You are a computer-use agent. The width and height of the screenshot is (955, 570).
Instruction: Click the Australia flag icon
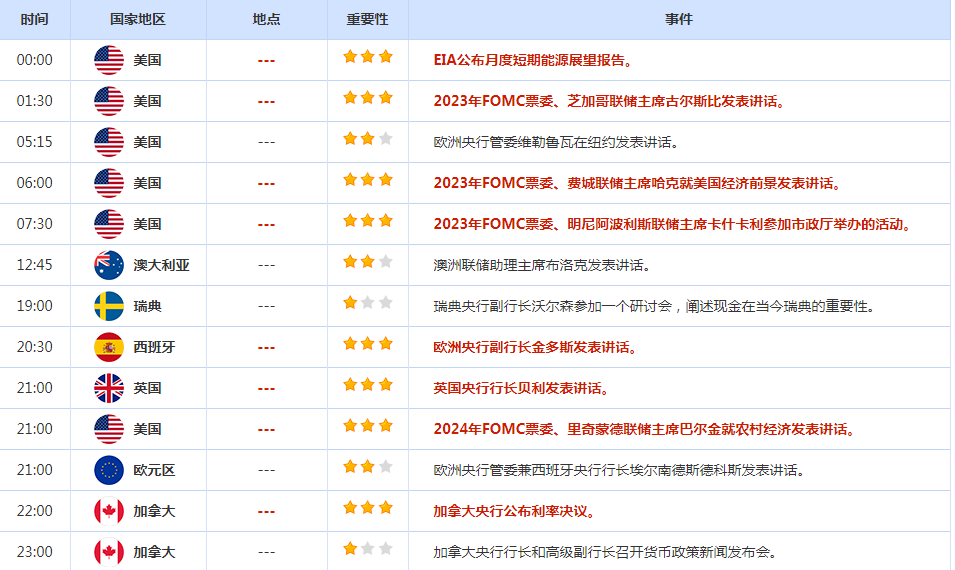tap(109, 265)
